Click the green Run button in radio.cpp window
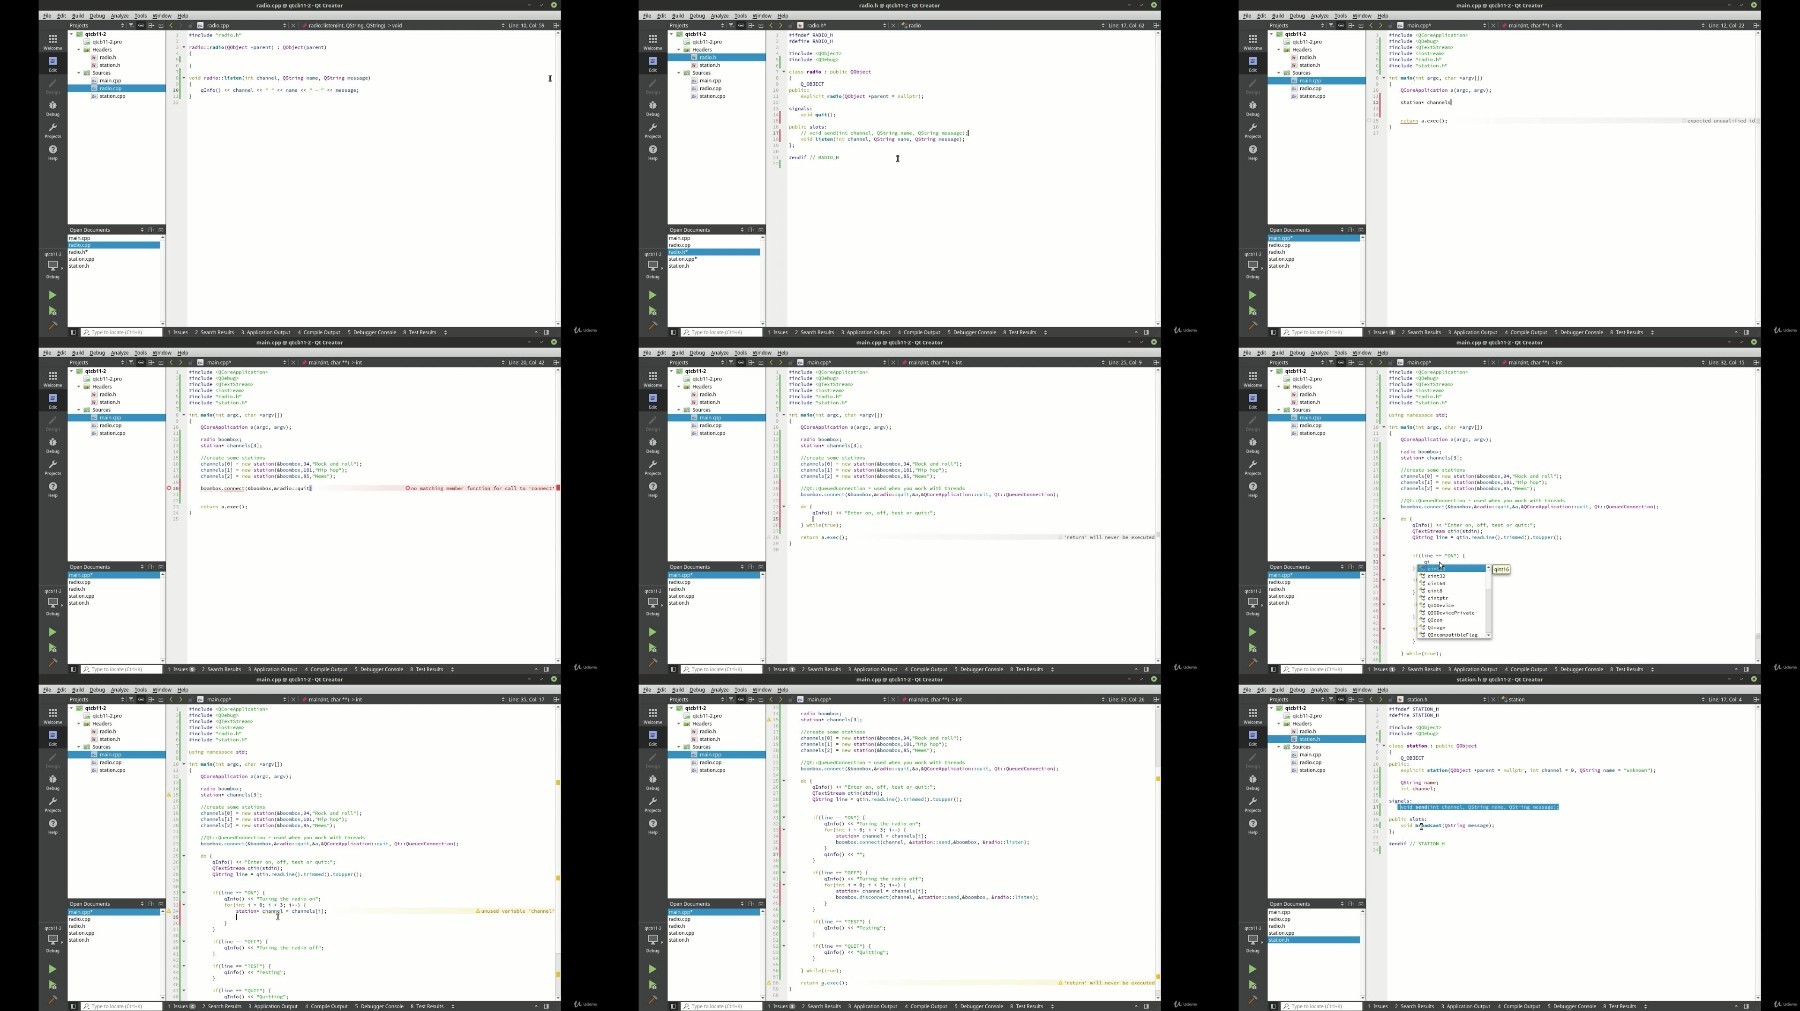The width and height of the screenshot is (1800, 1011). [52, 295]
